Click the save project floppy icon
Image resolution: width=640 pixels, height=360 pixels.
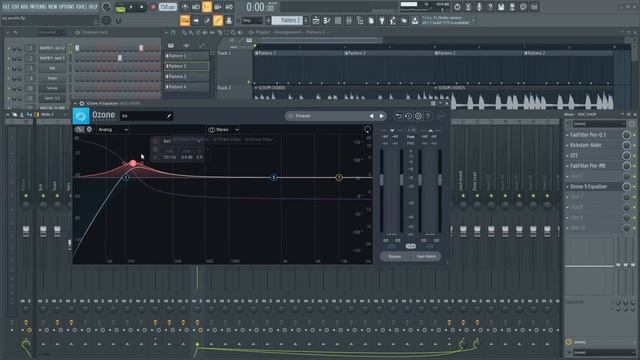click(501, 7)
